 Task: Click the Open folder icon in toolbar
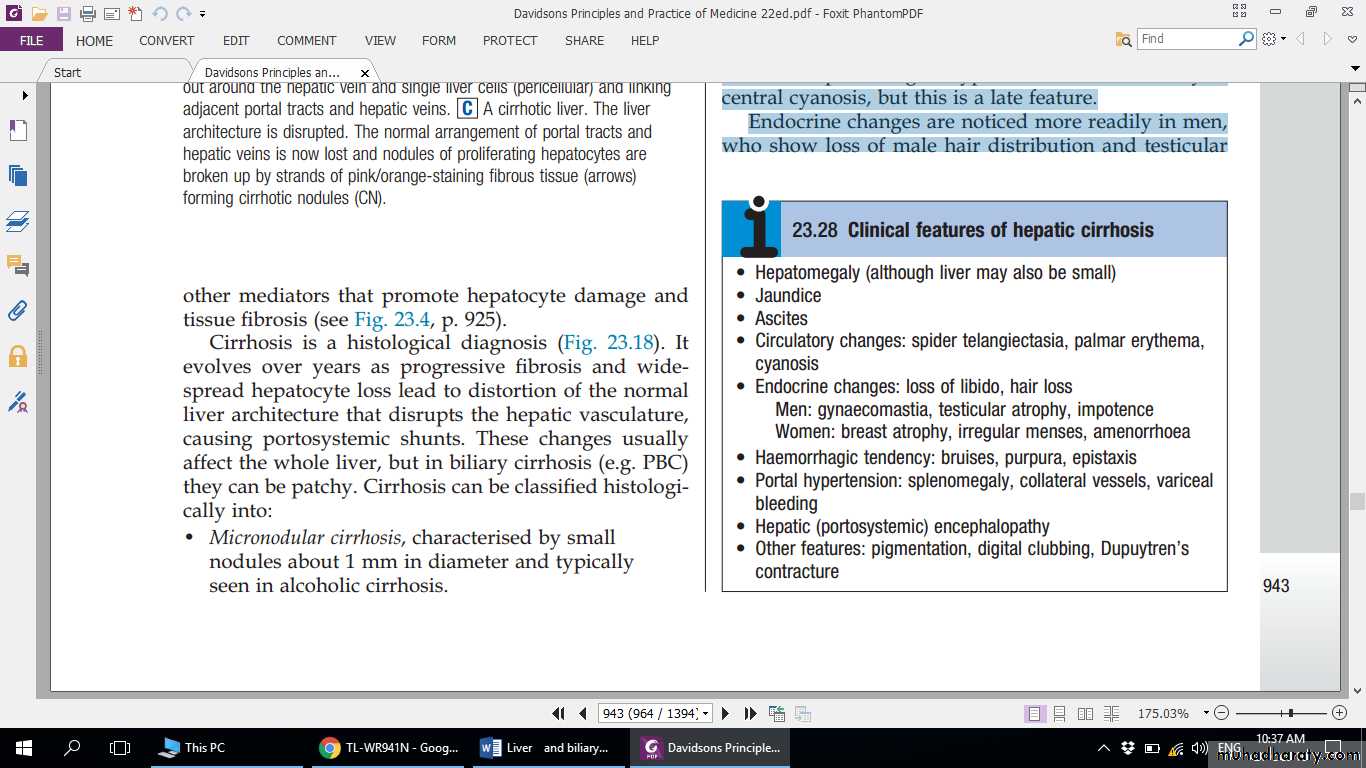[39, 14]
